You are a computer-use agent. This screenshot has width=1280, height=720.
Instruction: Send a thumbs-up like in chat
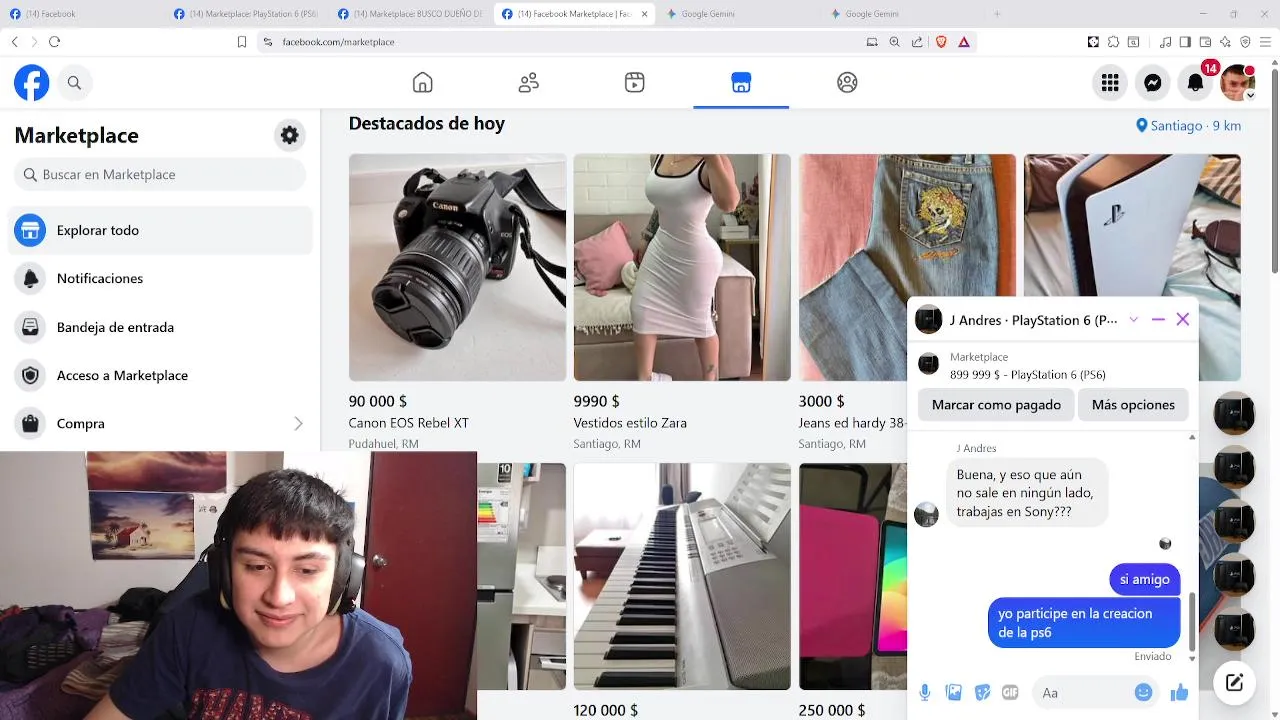click(x=1179, y=692)
